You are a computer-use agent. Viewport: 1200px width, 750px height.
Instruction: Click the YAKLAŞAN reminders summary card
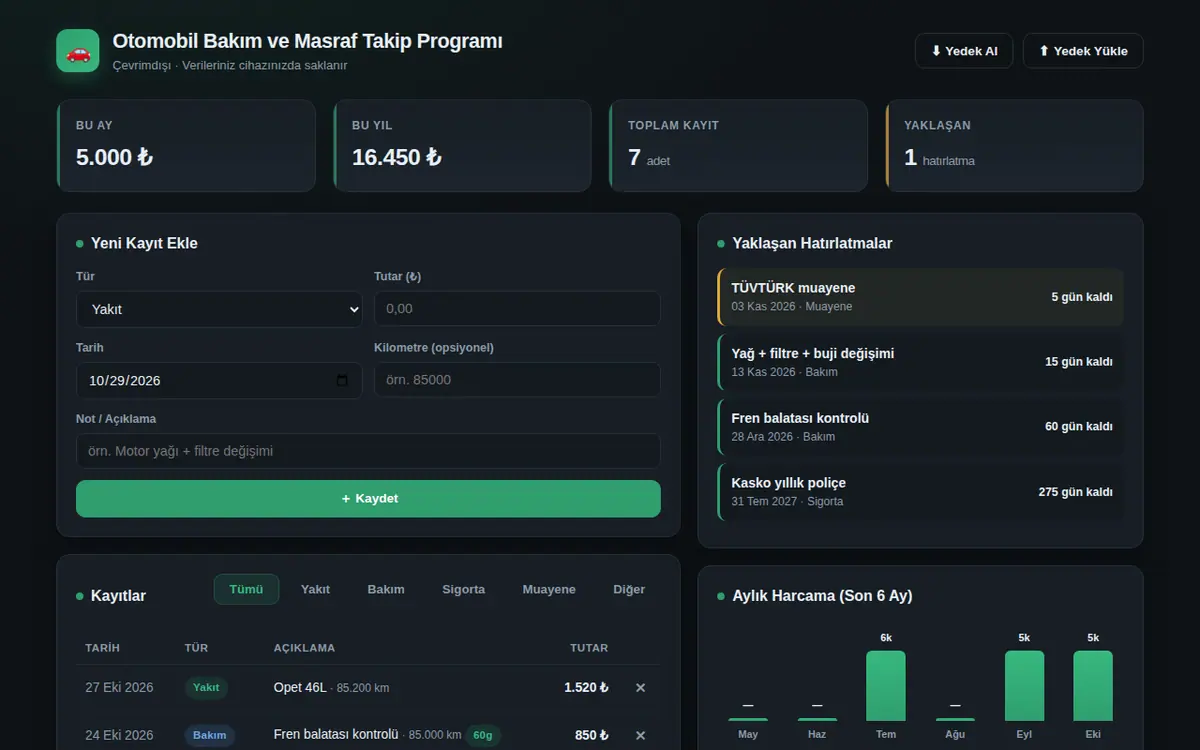pyautogui.click(x=1014, y=146)
